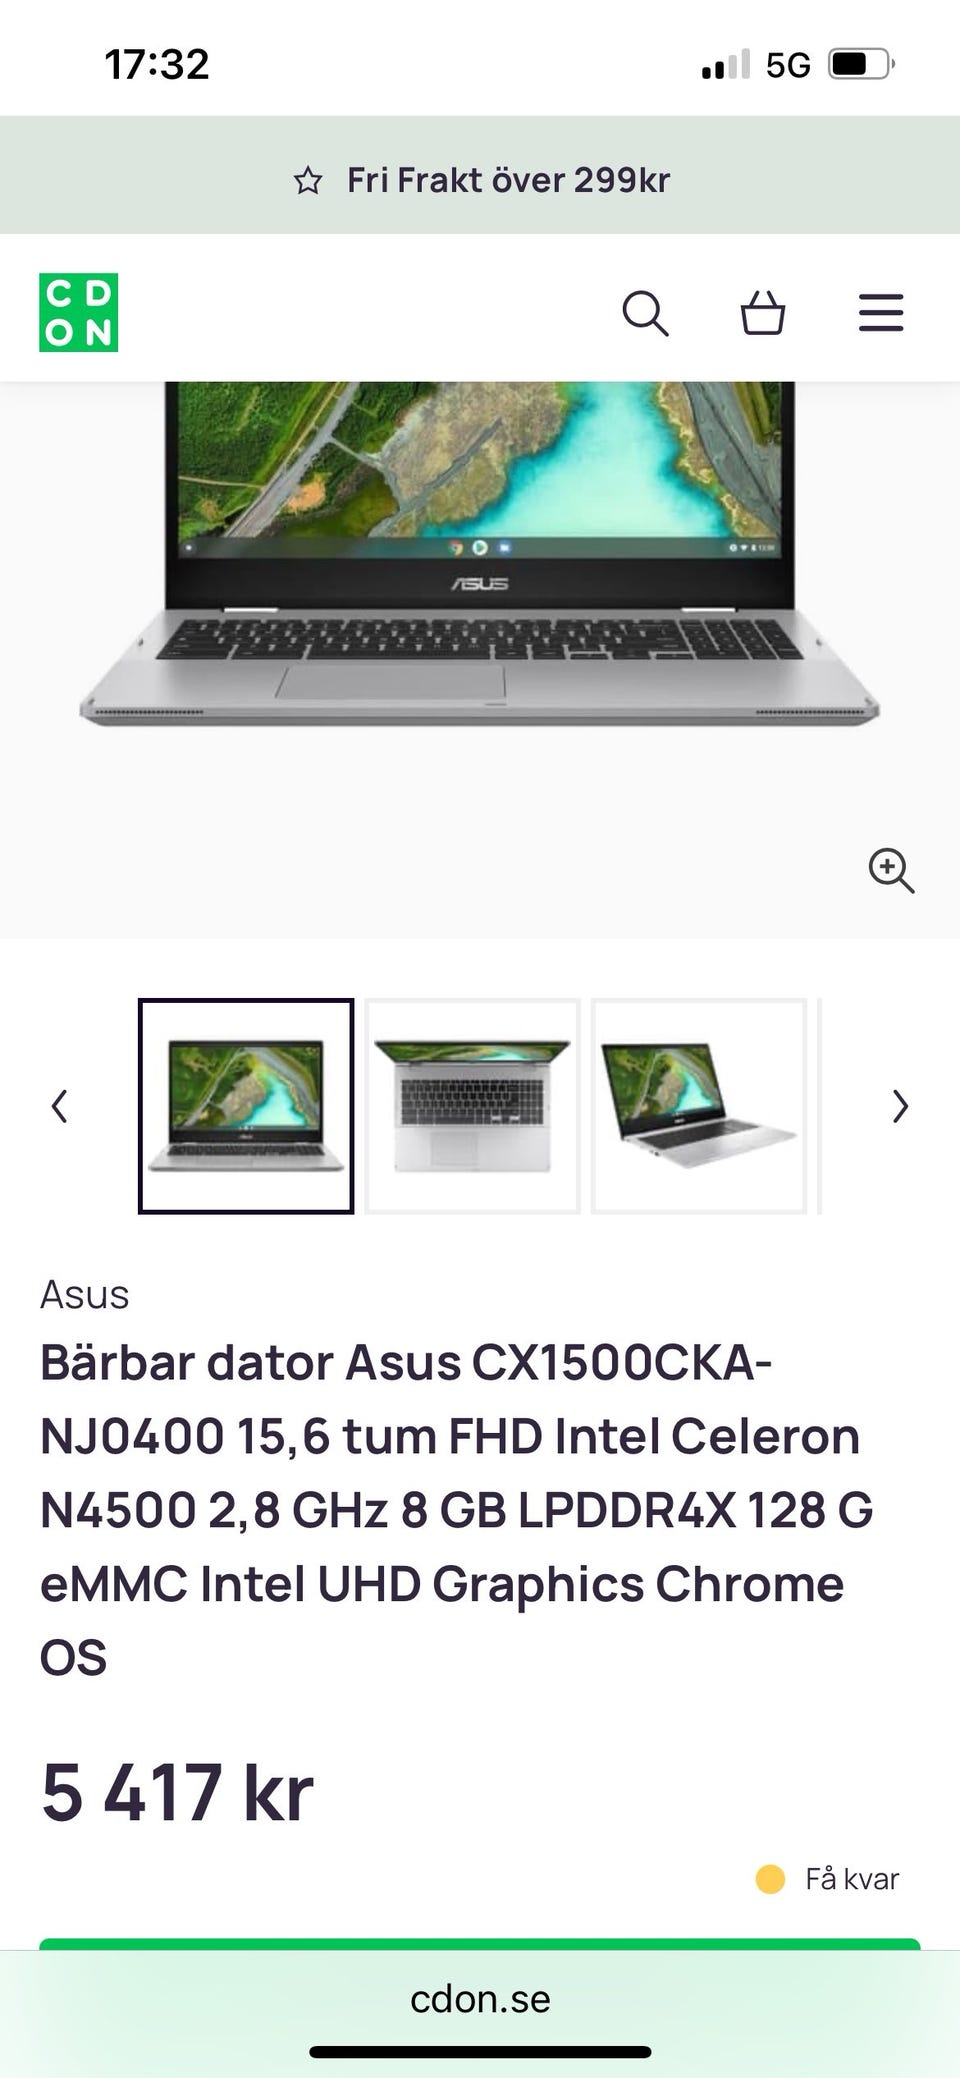Tap the green buy button at bottom
Screen dimensions: 960x2078
pos(480,1944)
